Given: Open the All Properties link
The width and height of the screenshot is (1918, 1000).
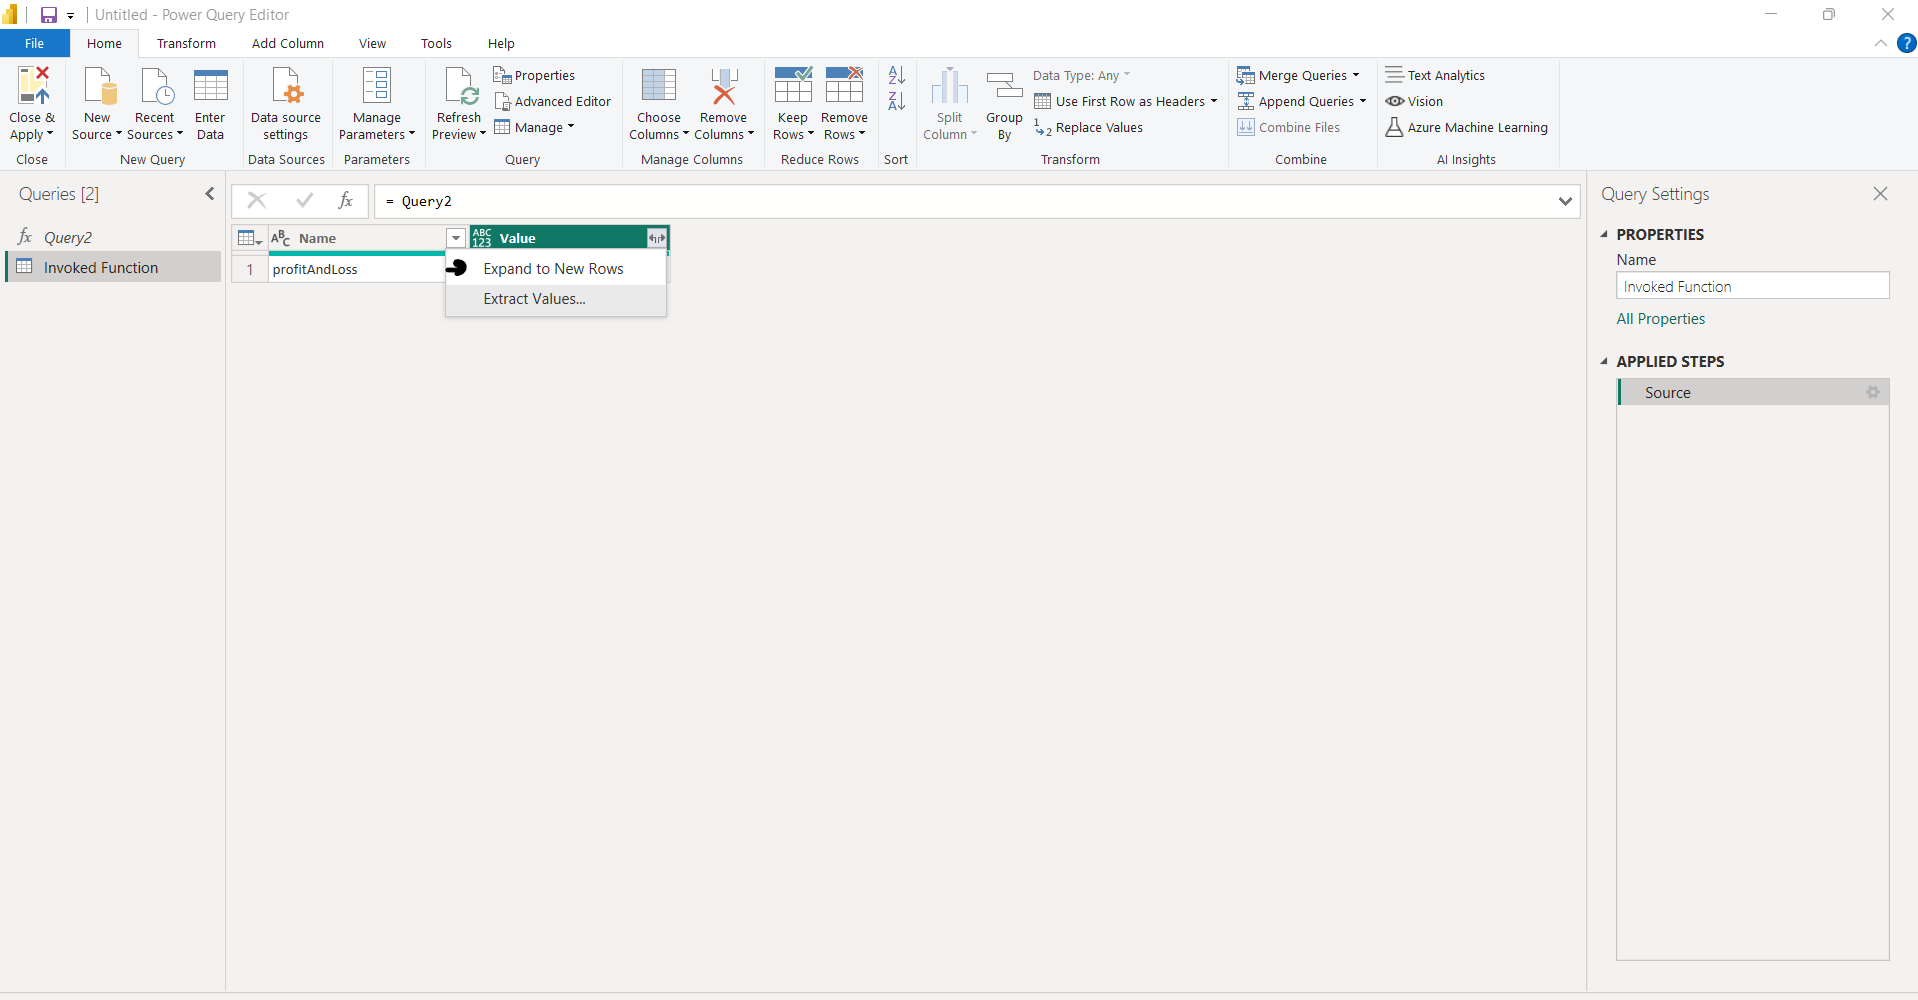Looking at the screenshot, I should point(1660,319).
